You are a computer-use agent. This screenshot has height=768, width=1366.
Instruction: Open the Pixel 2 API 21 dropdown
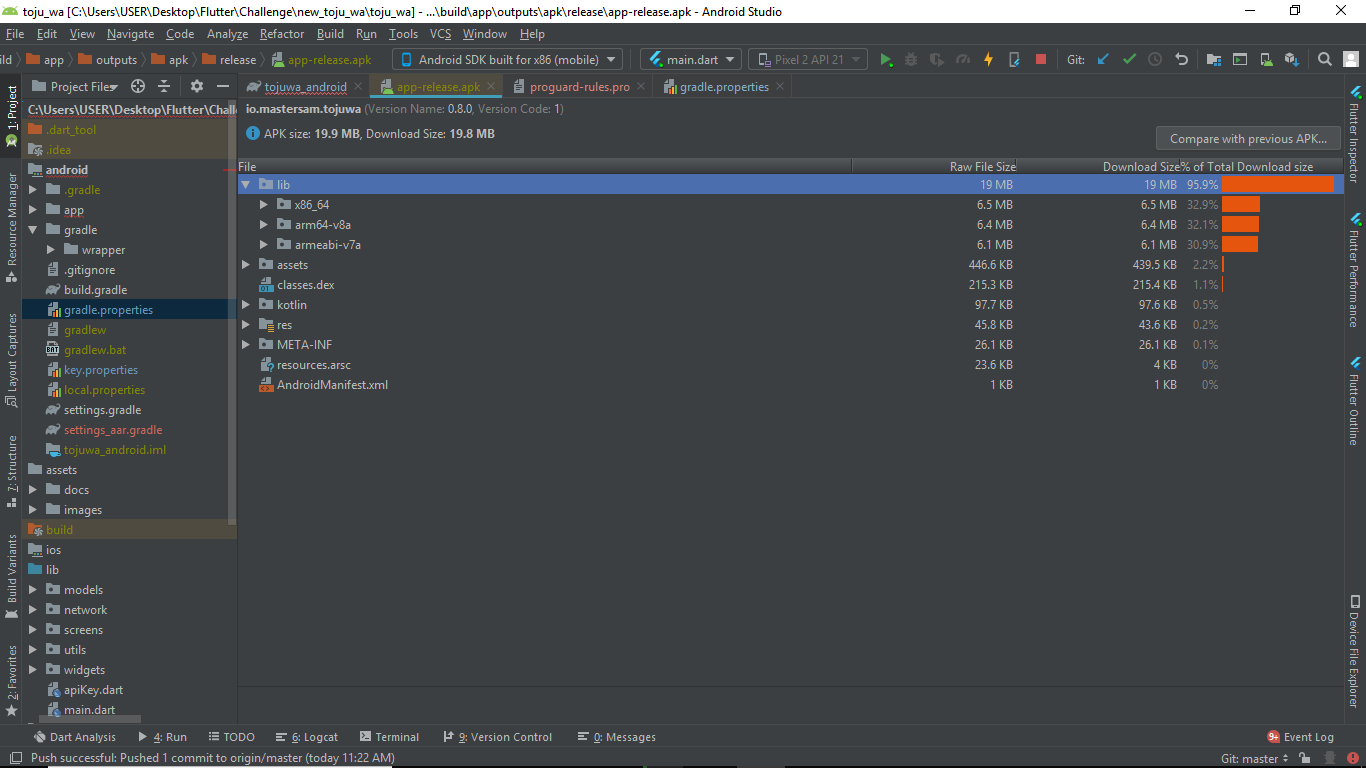point(808,60)
